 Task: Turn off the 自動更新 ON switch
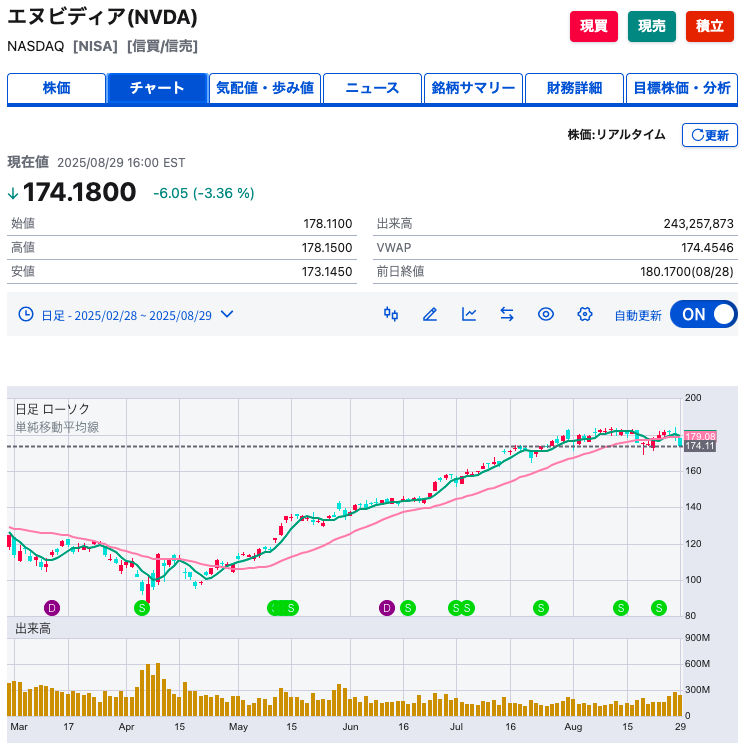pos(704,314)
